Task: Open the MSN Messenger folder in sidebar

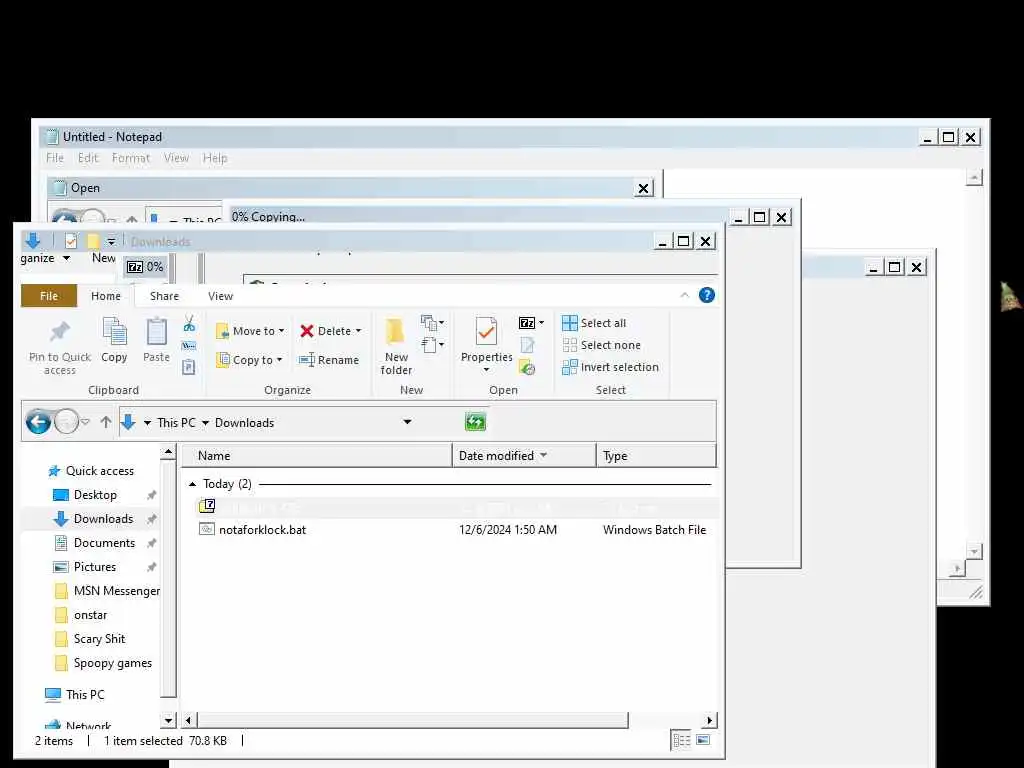Action: (108, 591)
